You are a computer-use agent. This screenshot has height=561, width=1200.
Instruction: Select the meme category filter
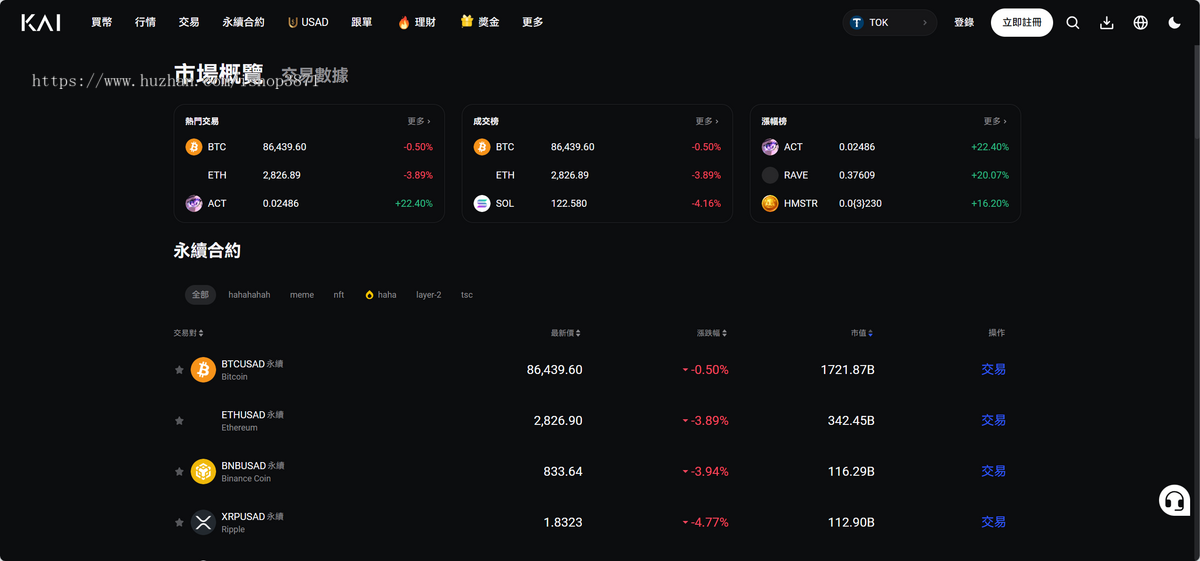click(x=301, y=295)
